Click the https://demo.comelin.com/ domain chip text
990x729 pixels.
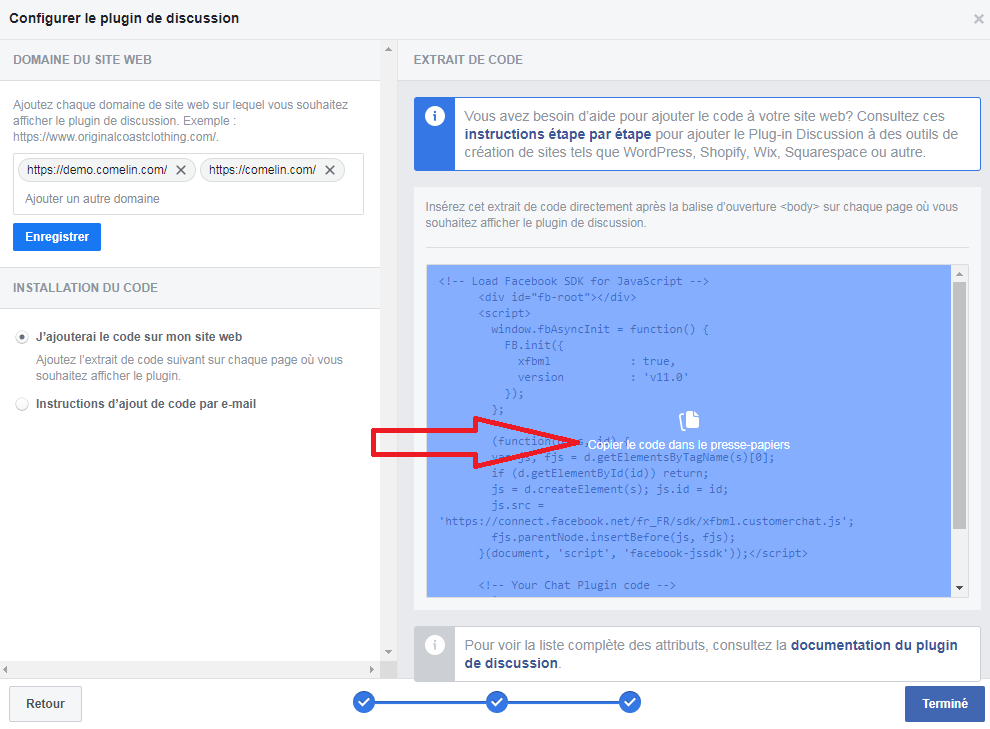(x=97, y=170)
